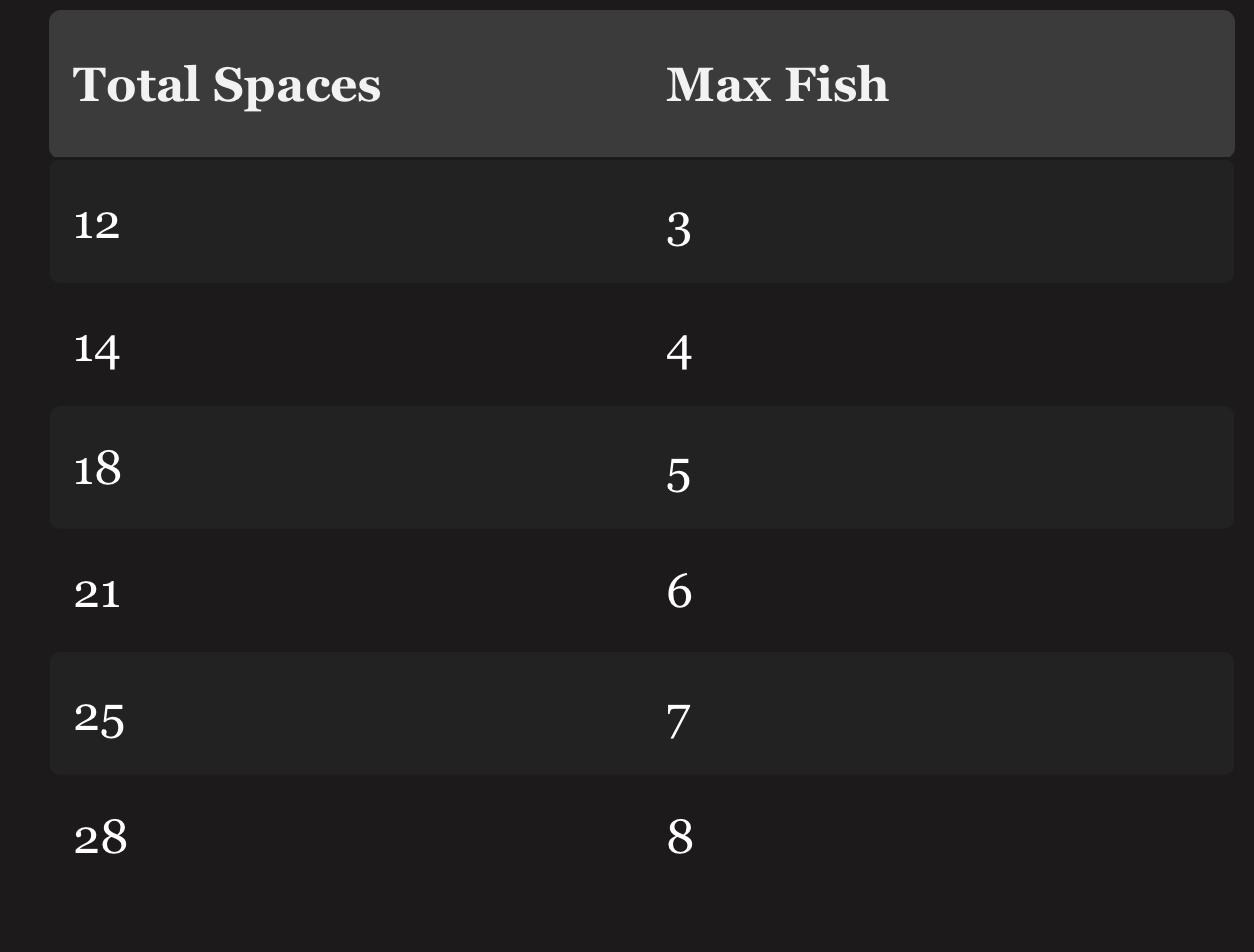Select the entire row for 14 spaces, 4 fish
Screen dimensions: 1254x952
[642, 345]
